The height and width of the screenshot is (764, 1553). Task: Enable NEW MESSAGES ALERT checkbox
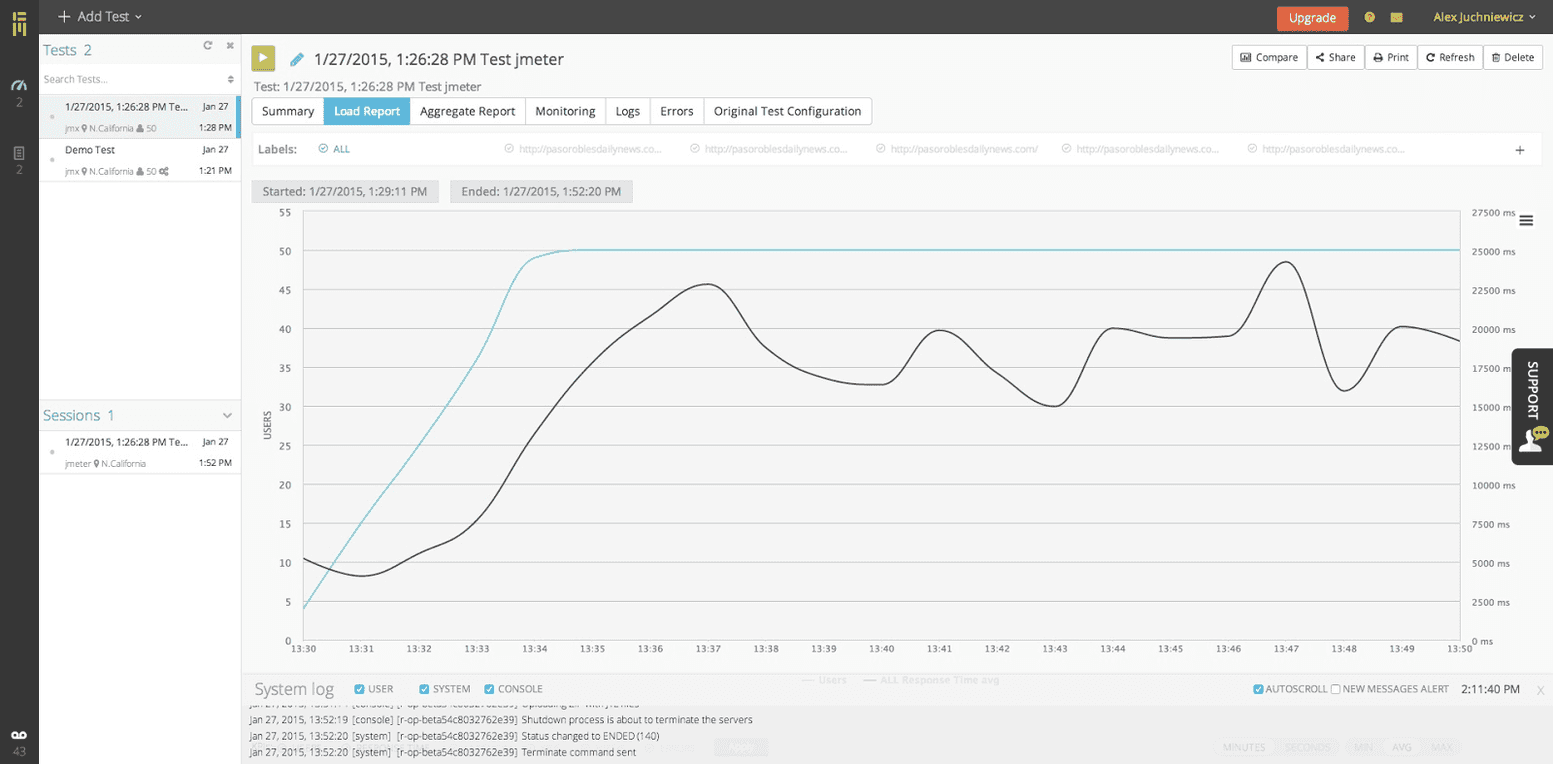coord(1336,689)
